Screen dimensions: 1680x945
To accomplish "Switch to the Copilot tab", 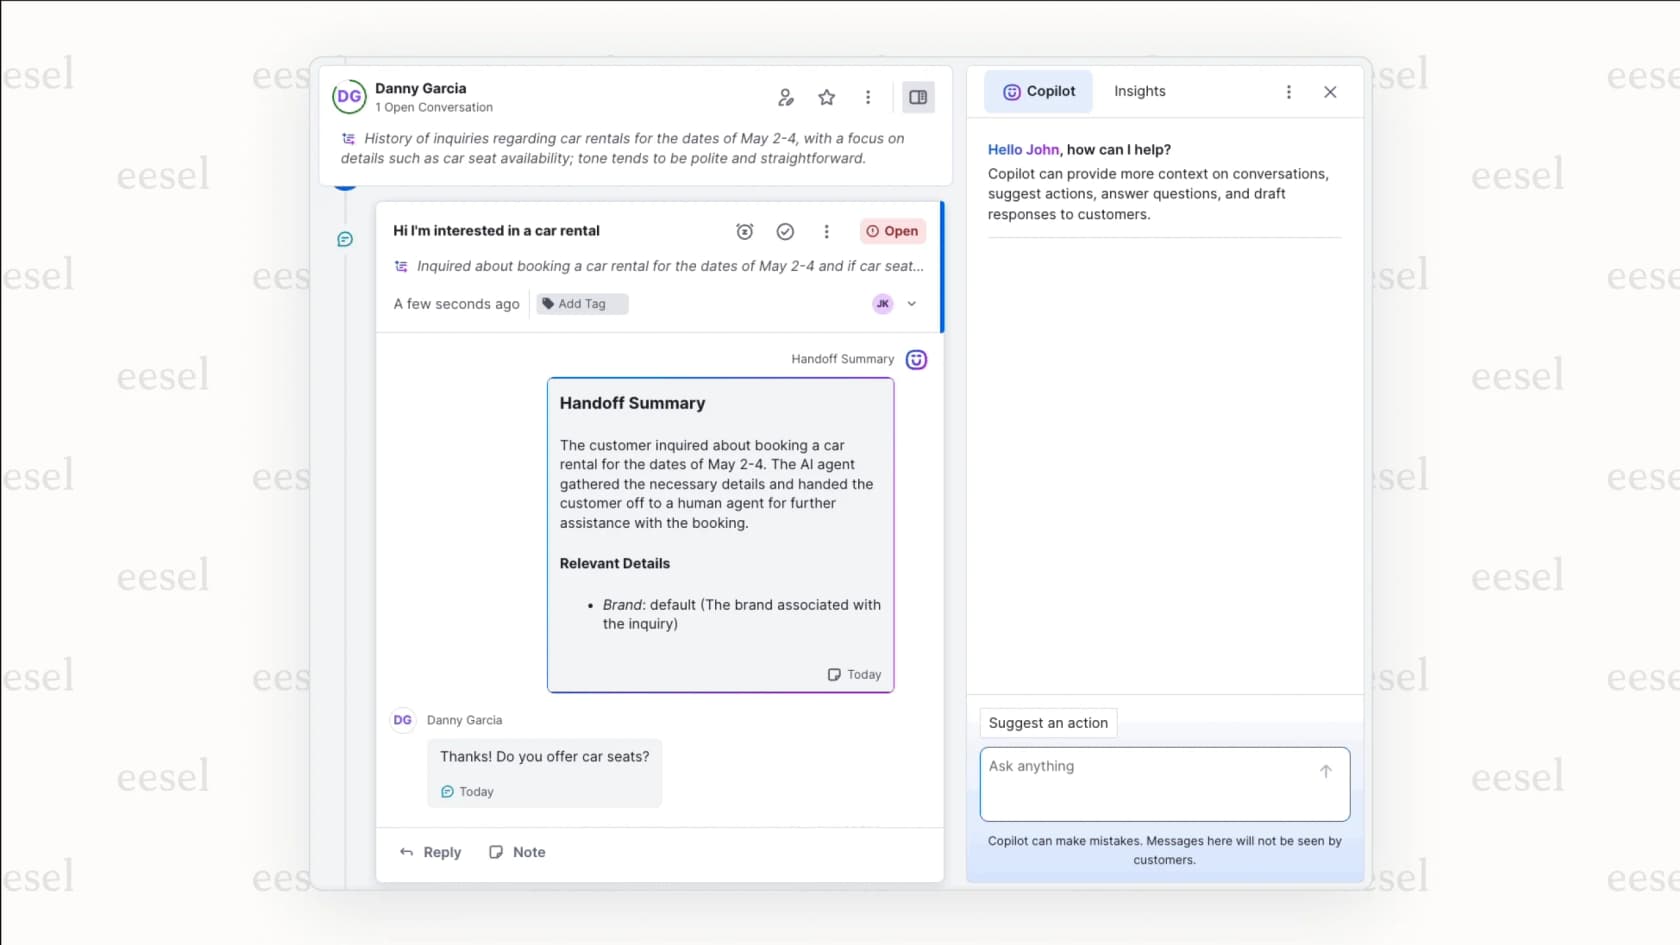I will tap(1039, 91).
